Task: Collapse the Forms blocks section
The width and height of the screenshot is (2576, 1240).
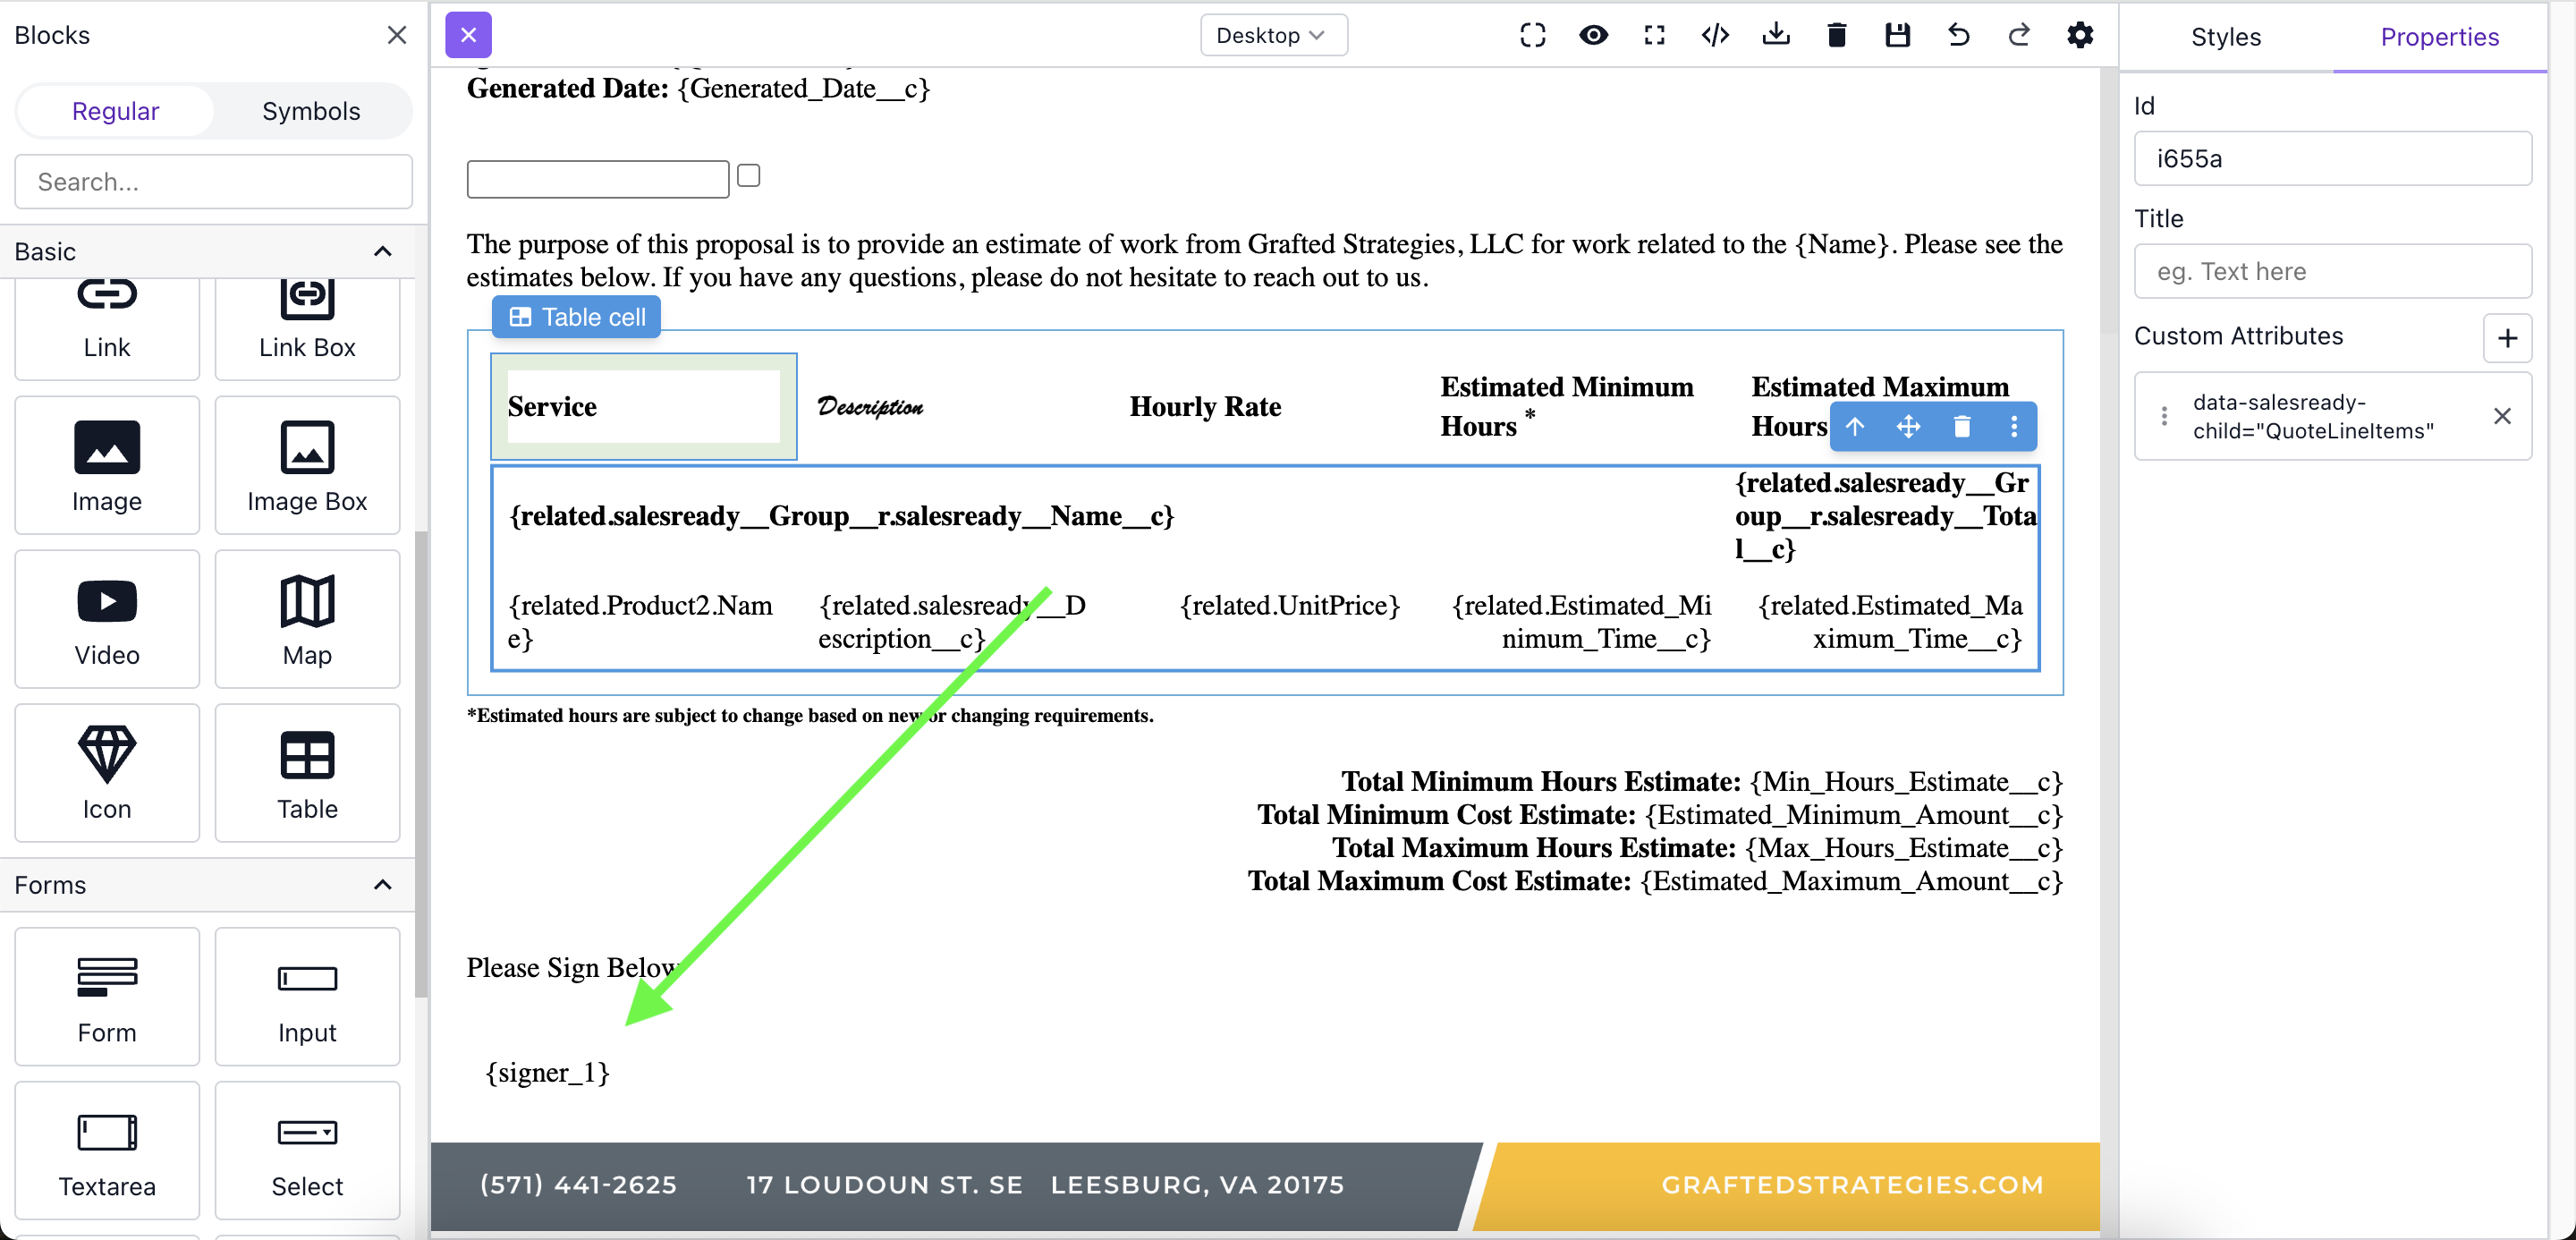Action: coord(382,885)
